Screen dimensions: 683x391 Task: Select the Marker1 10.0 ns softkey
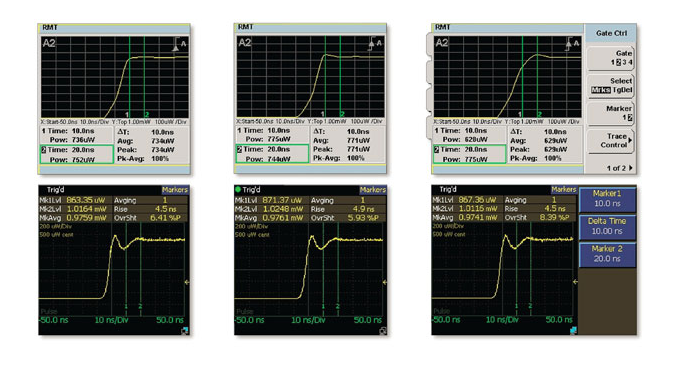607,199
